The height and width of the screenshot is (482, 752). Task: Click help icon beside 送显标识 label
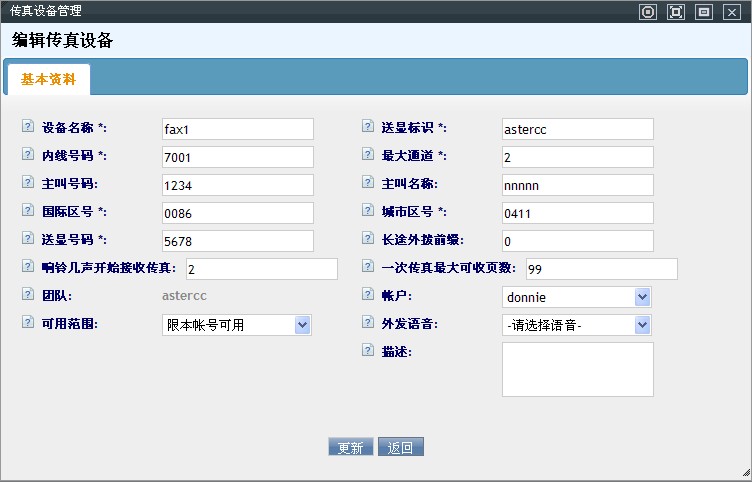point(367,128)
